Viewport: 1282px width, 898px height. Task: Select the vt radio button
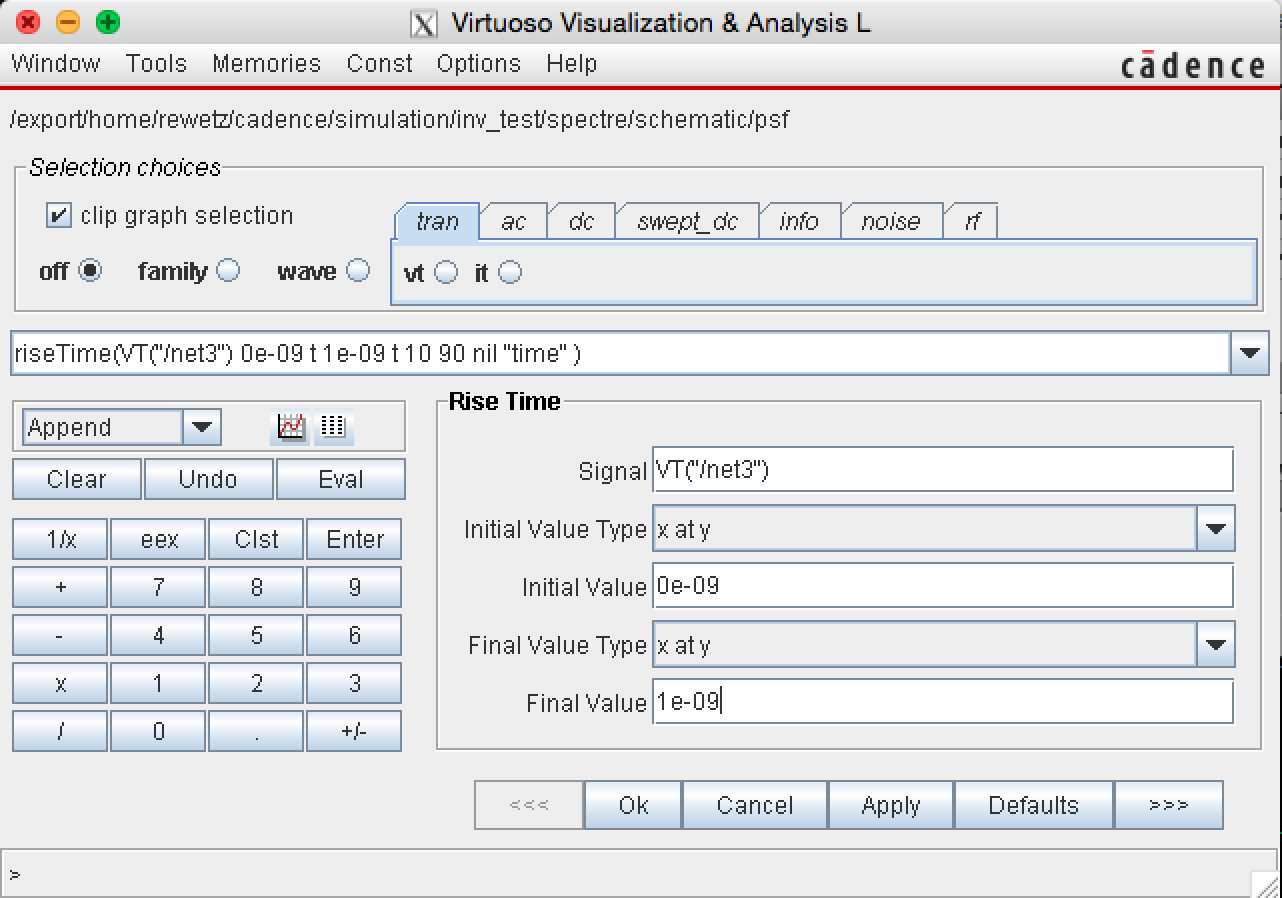click(x=446, y=272)
